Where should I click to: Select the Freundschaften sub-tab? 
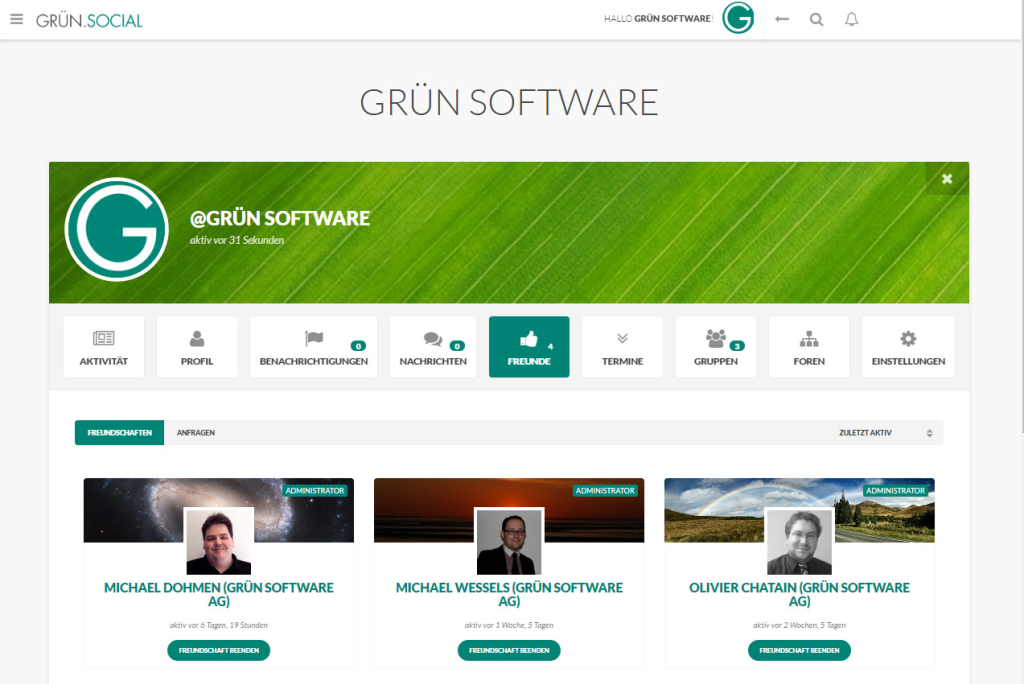[x=120, y=432]
